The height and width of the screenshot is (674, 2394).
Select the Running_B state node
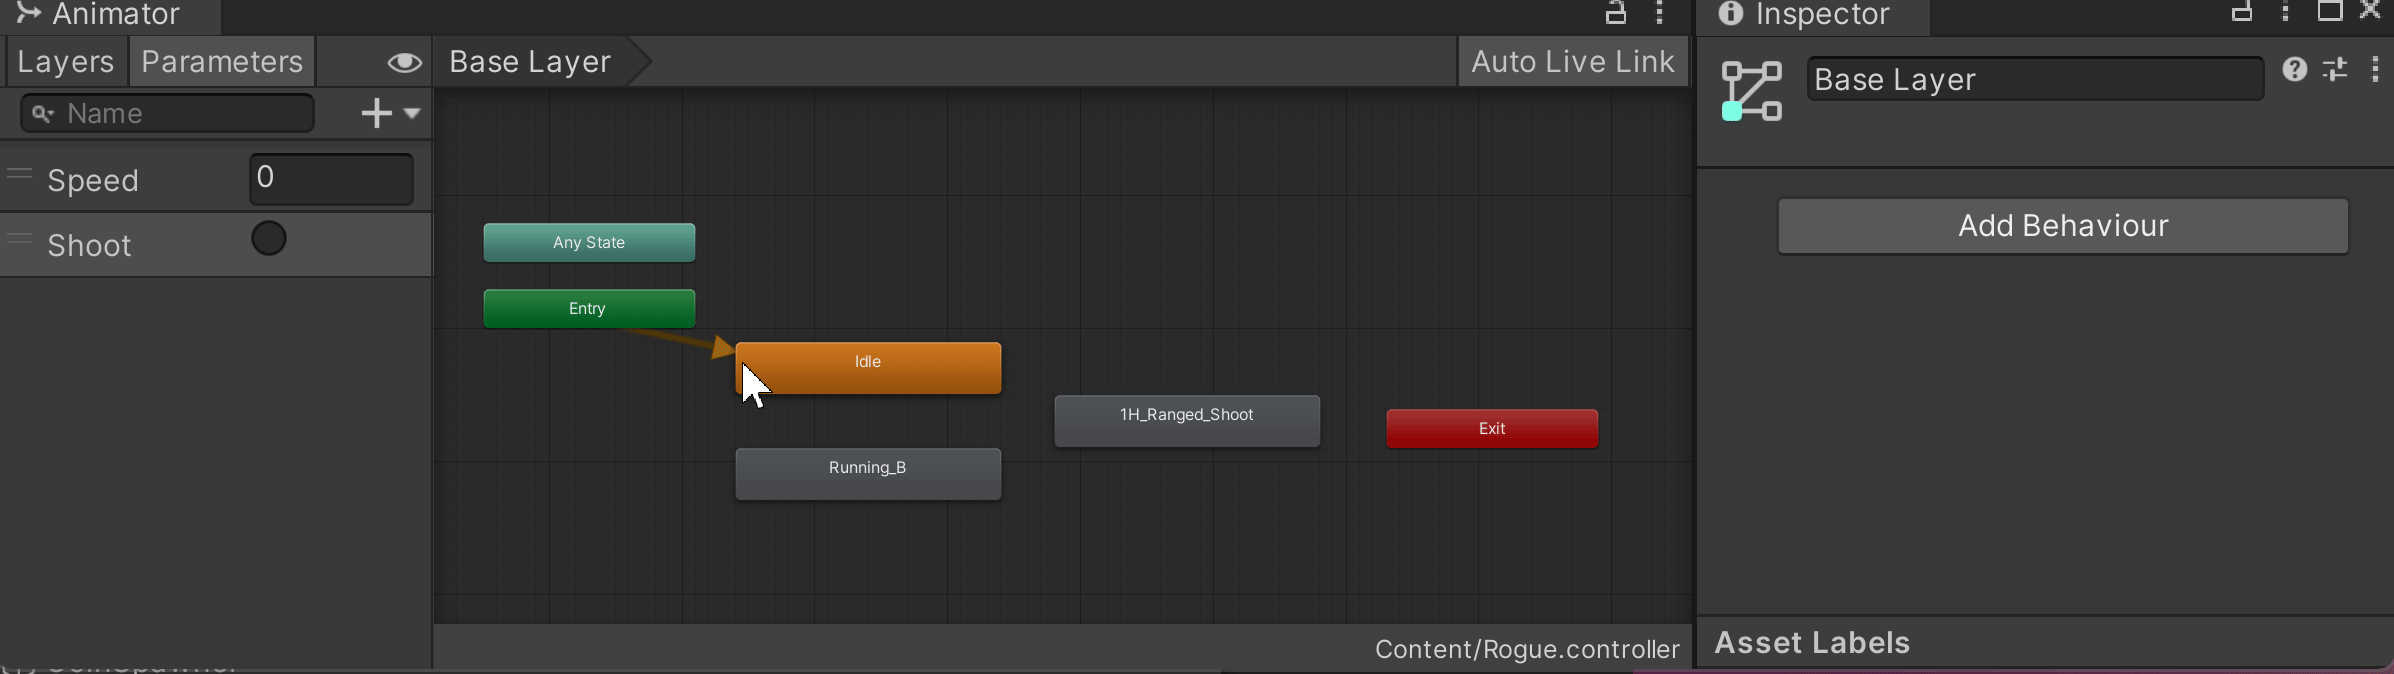click(867, 473)
